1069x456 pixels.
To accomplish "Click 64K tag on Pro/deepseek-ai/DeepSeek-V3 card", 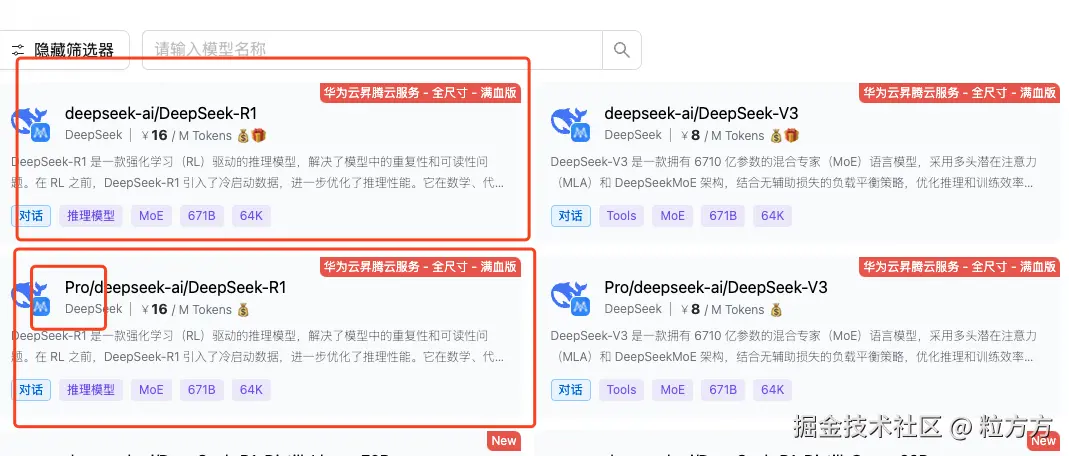I will click(772, 390).
